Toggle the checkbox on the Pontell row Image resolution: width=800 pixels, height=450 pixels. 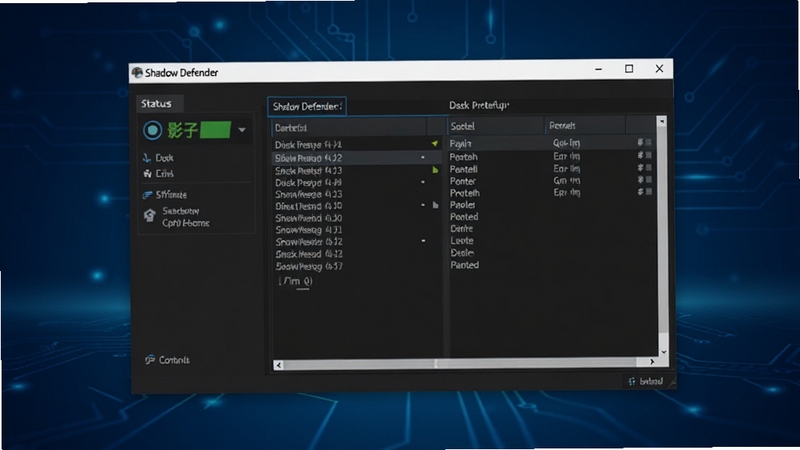(648, 168)
